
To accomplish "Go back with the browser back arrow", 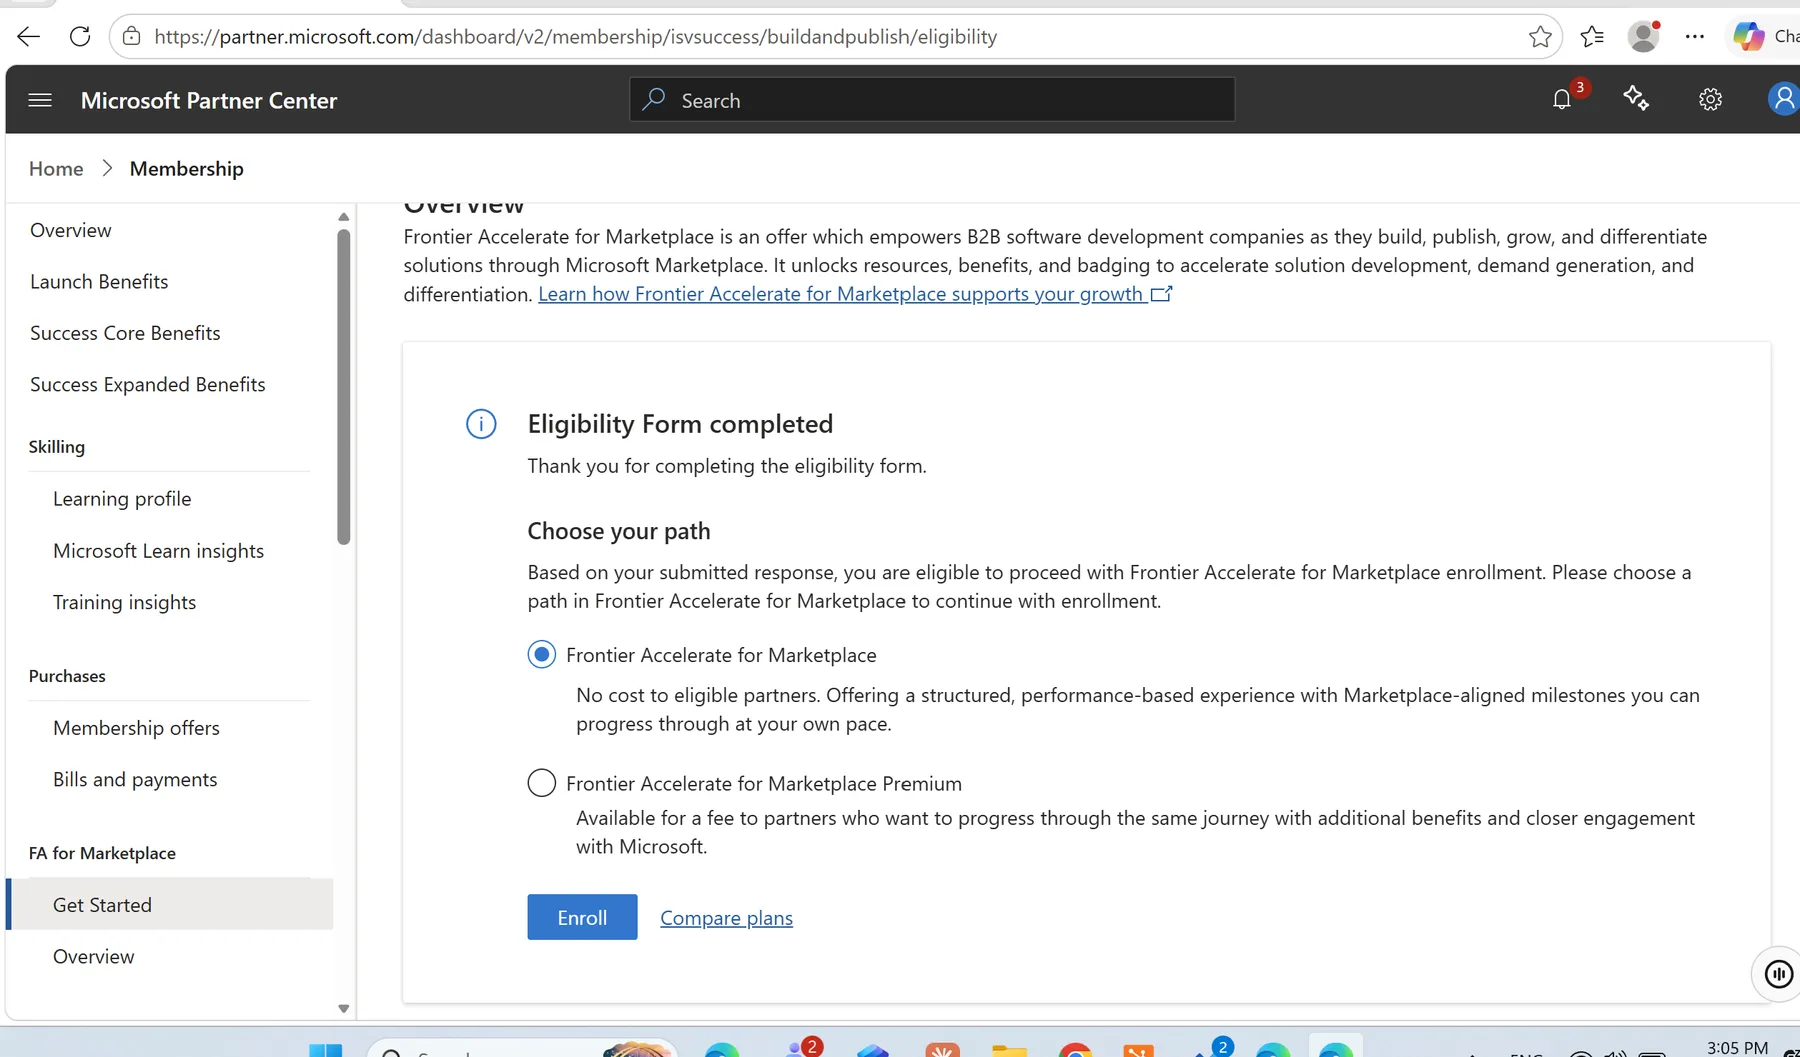I will [28, 37].
